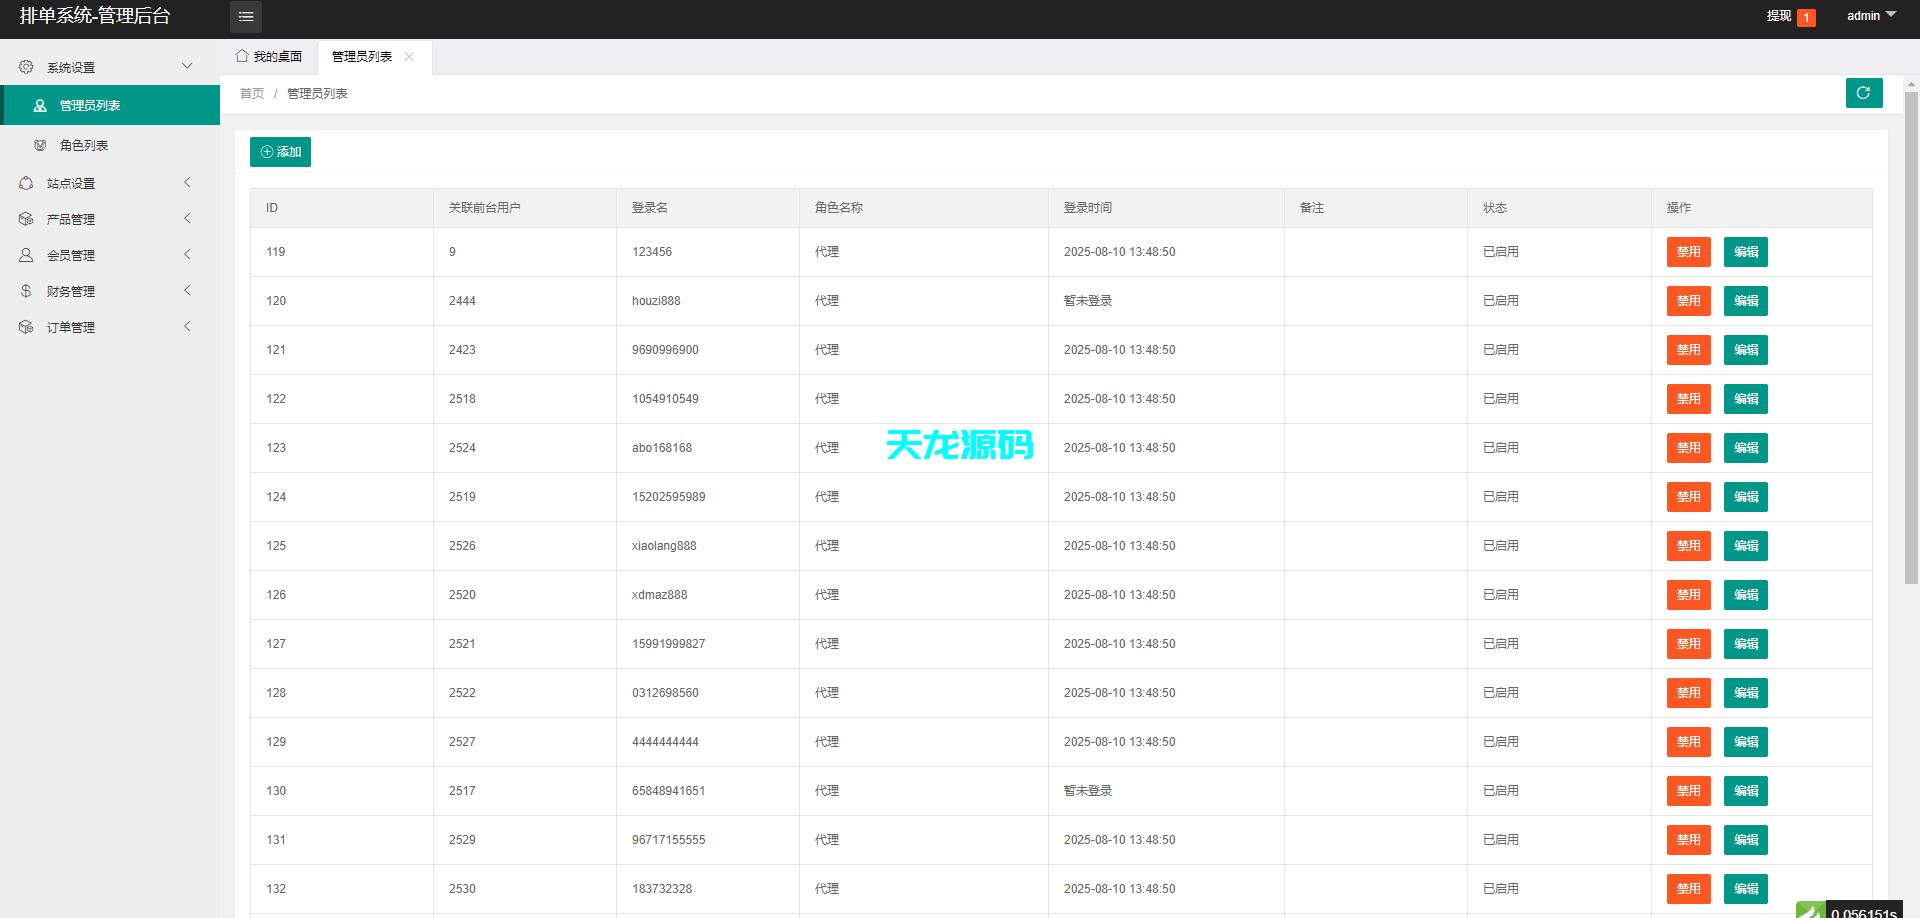
Task: Switch to the 我的桌面 tab
Action: tap(268, 56)
